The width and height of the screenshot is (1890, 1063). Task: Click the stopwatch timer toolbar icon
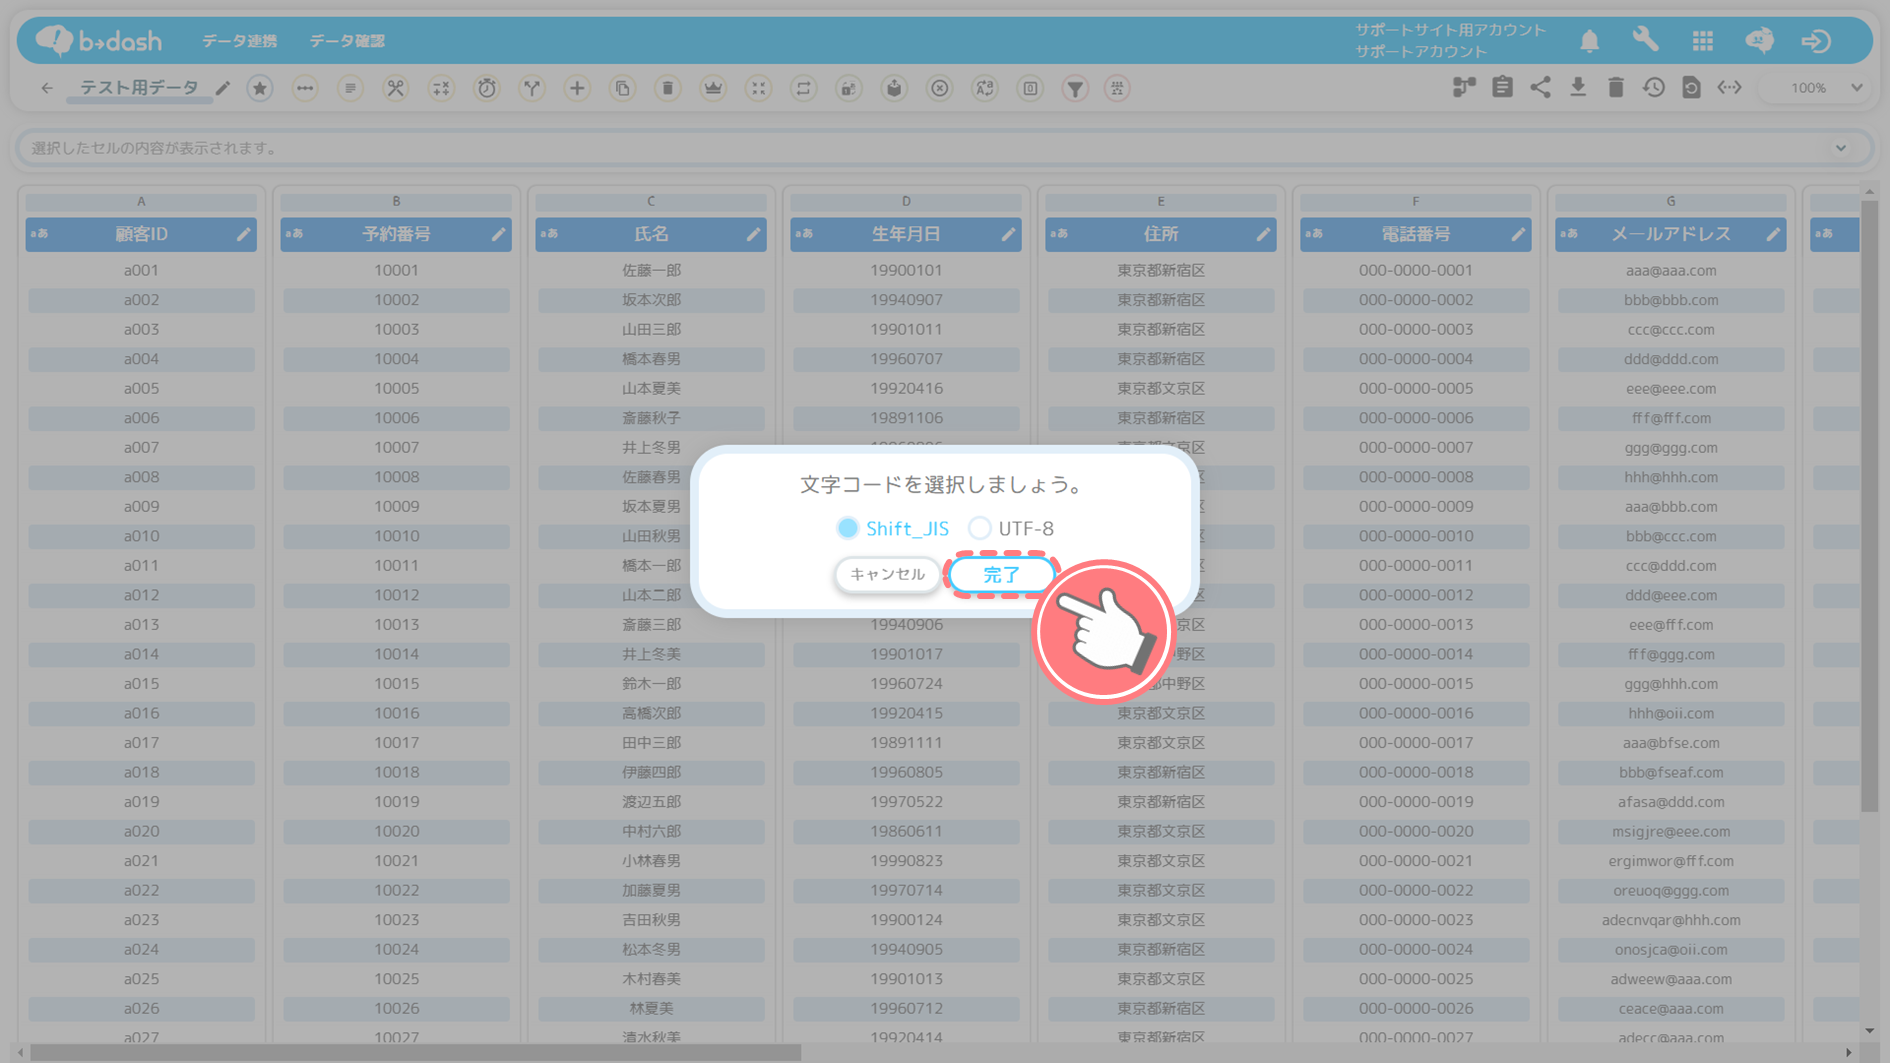tap(487, 88)
